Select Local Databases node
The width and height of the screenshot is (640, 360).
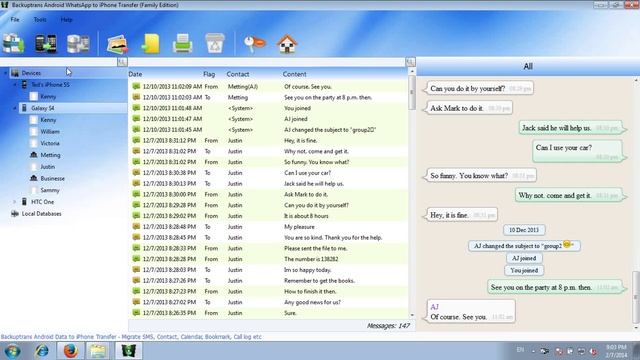(41, 213)
